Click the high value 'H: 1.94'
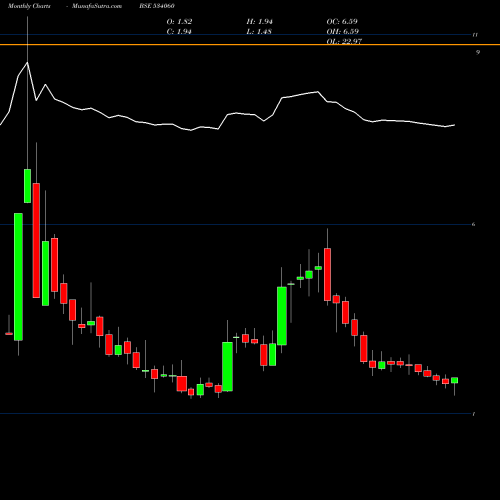The image size is (500, 500). coord(260,22)
